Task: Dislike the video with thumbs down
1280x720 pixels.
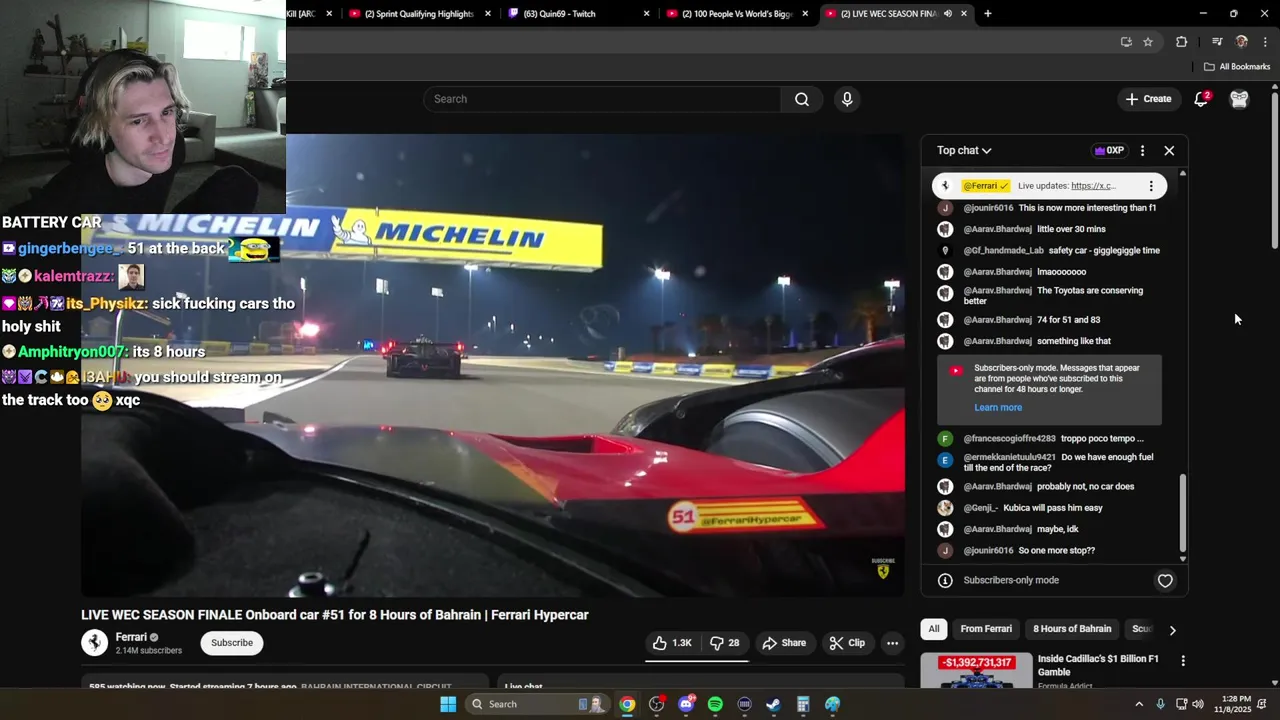Action: tap(725, 643)
